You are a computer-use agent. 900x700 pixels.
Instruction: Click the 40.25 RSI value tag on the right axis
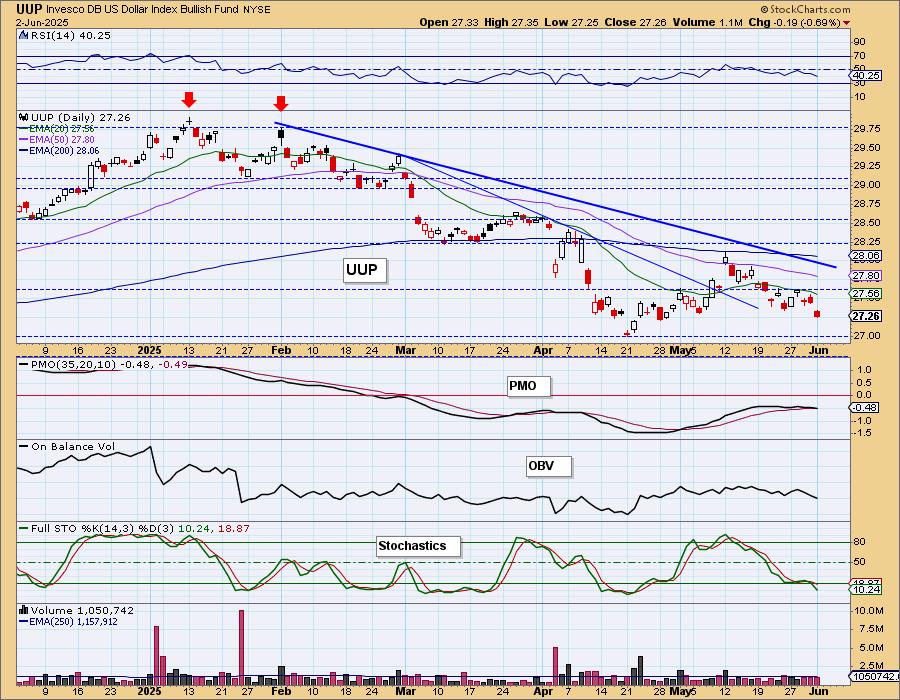(x=866, y=75)
